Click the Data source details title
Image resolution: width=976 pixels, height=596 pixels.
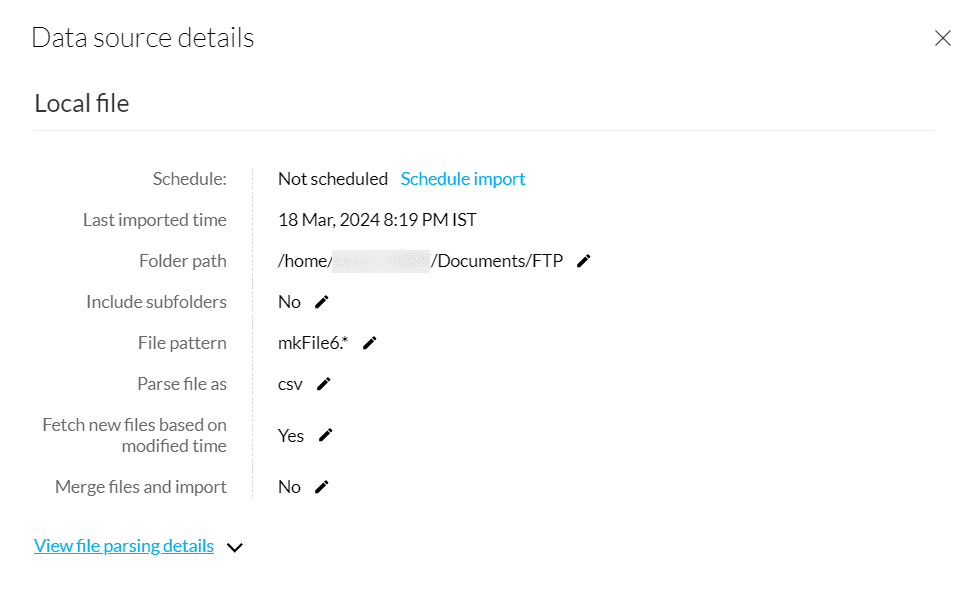tap(143, 38)
